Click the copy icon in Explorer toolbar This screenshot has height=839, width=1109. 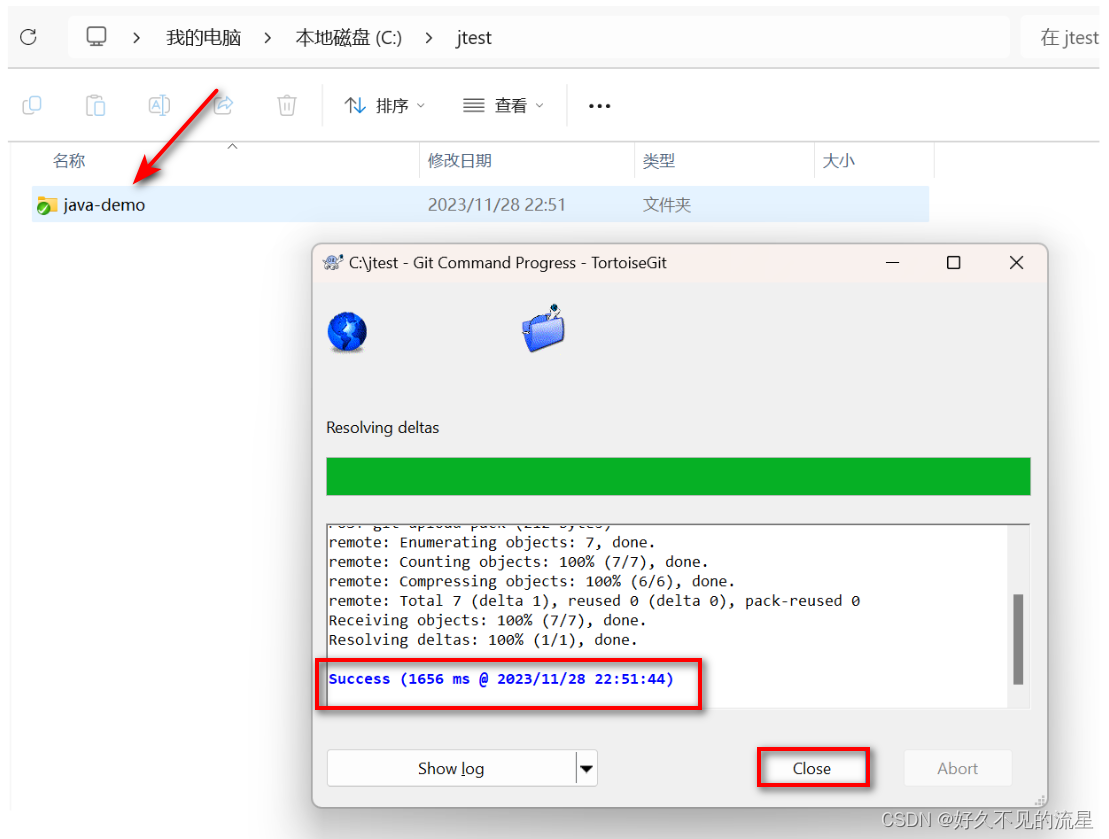[32, 105]
